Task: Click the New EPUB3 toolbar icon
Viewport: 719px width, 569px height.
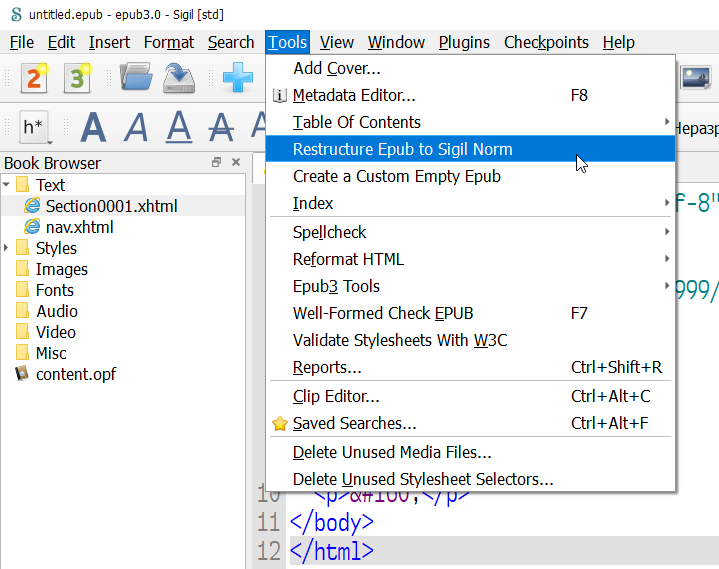Action: pyautogui.click(x=77, y=77)
